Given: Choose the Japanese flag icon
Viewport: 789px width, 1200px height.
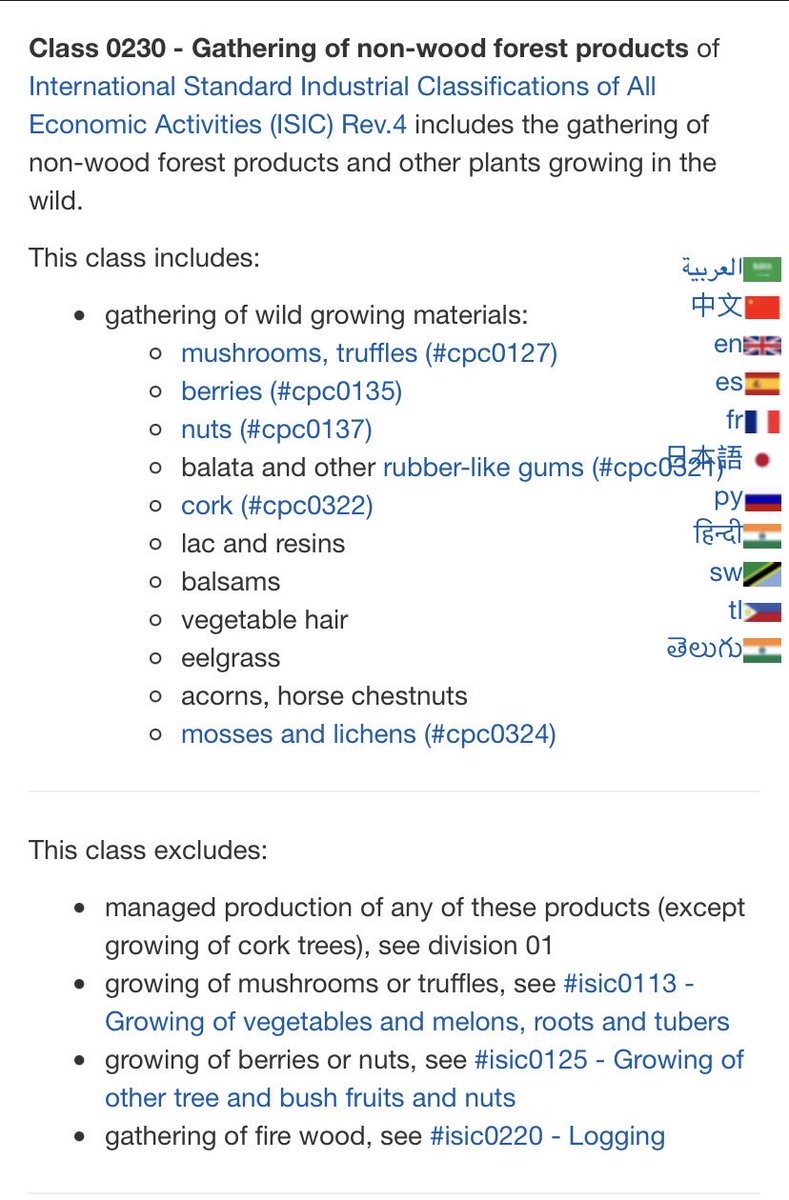Looking at the screenshot, I should [x=763, y=459].
